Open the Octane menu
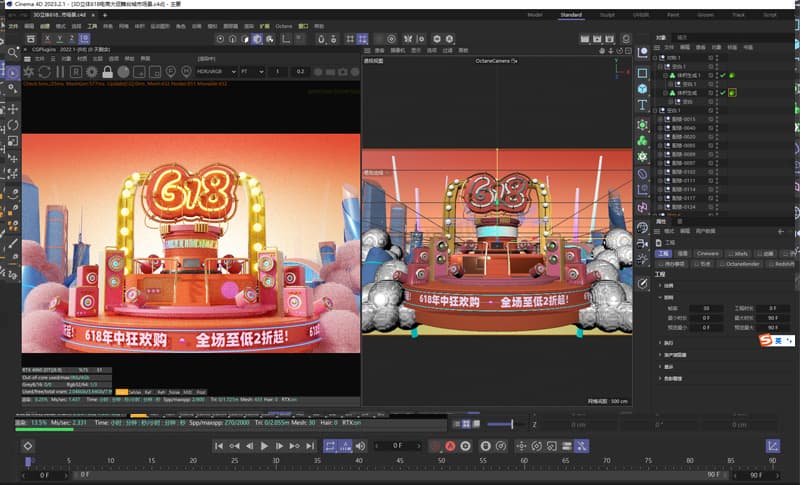This screenshot has height=485, width=800. (284, 26)
